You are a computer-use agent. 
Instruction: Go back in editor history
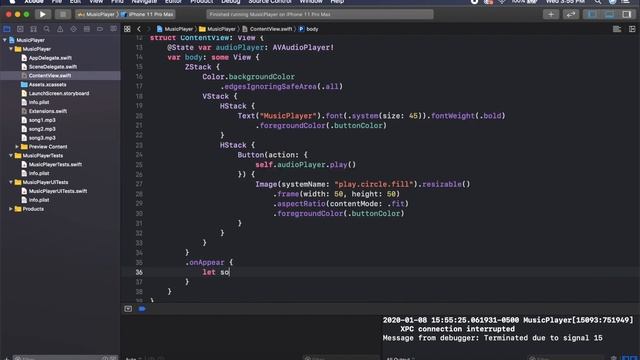[x=139, y=29]
